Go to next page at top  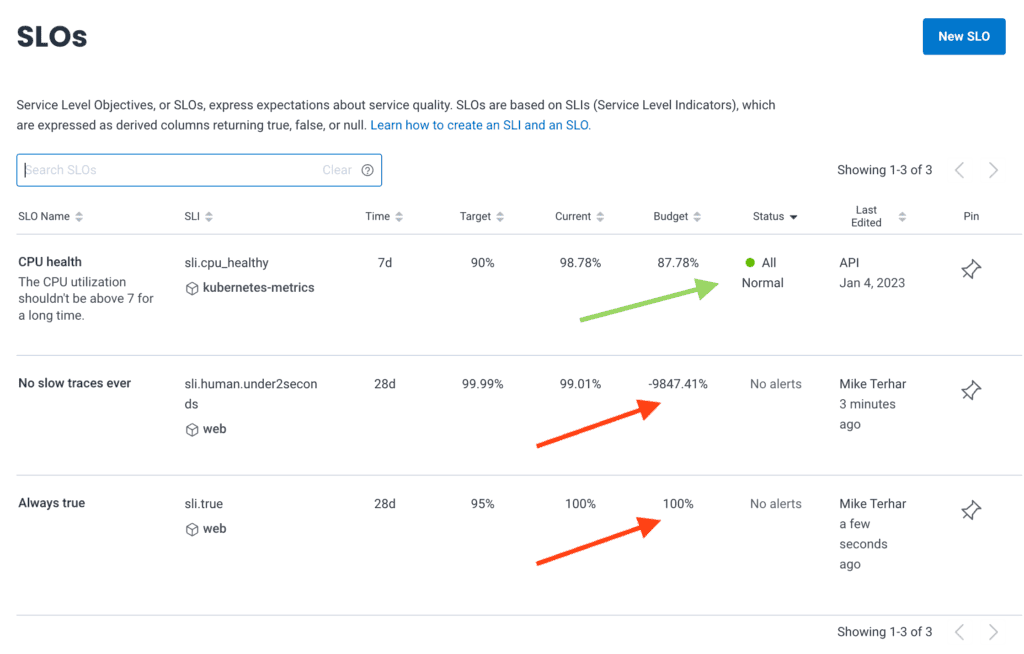click(993, 170)
